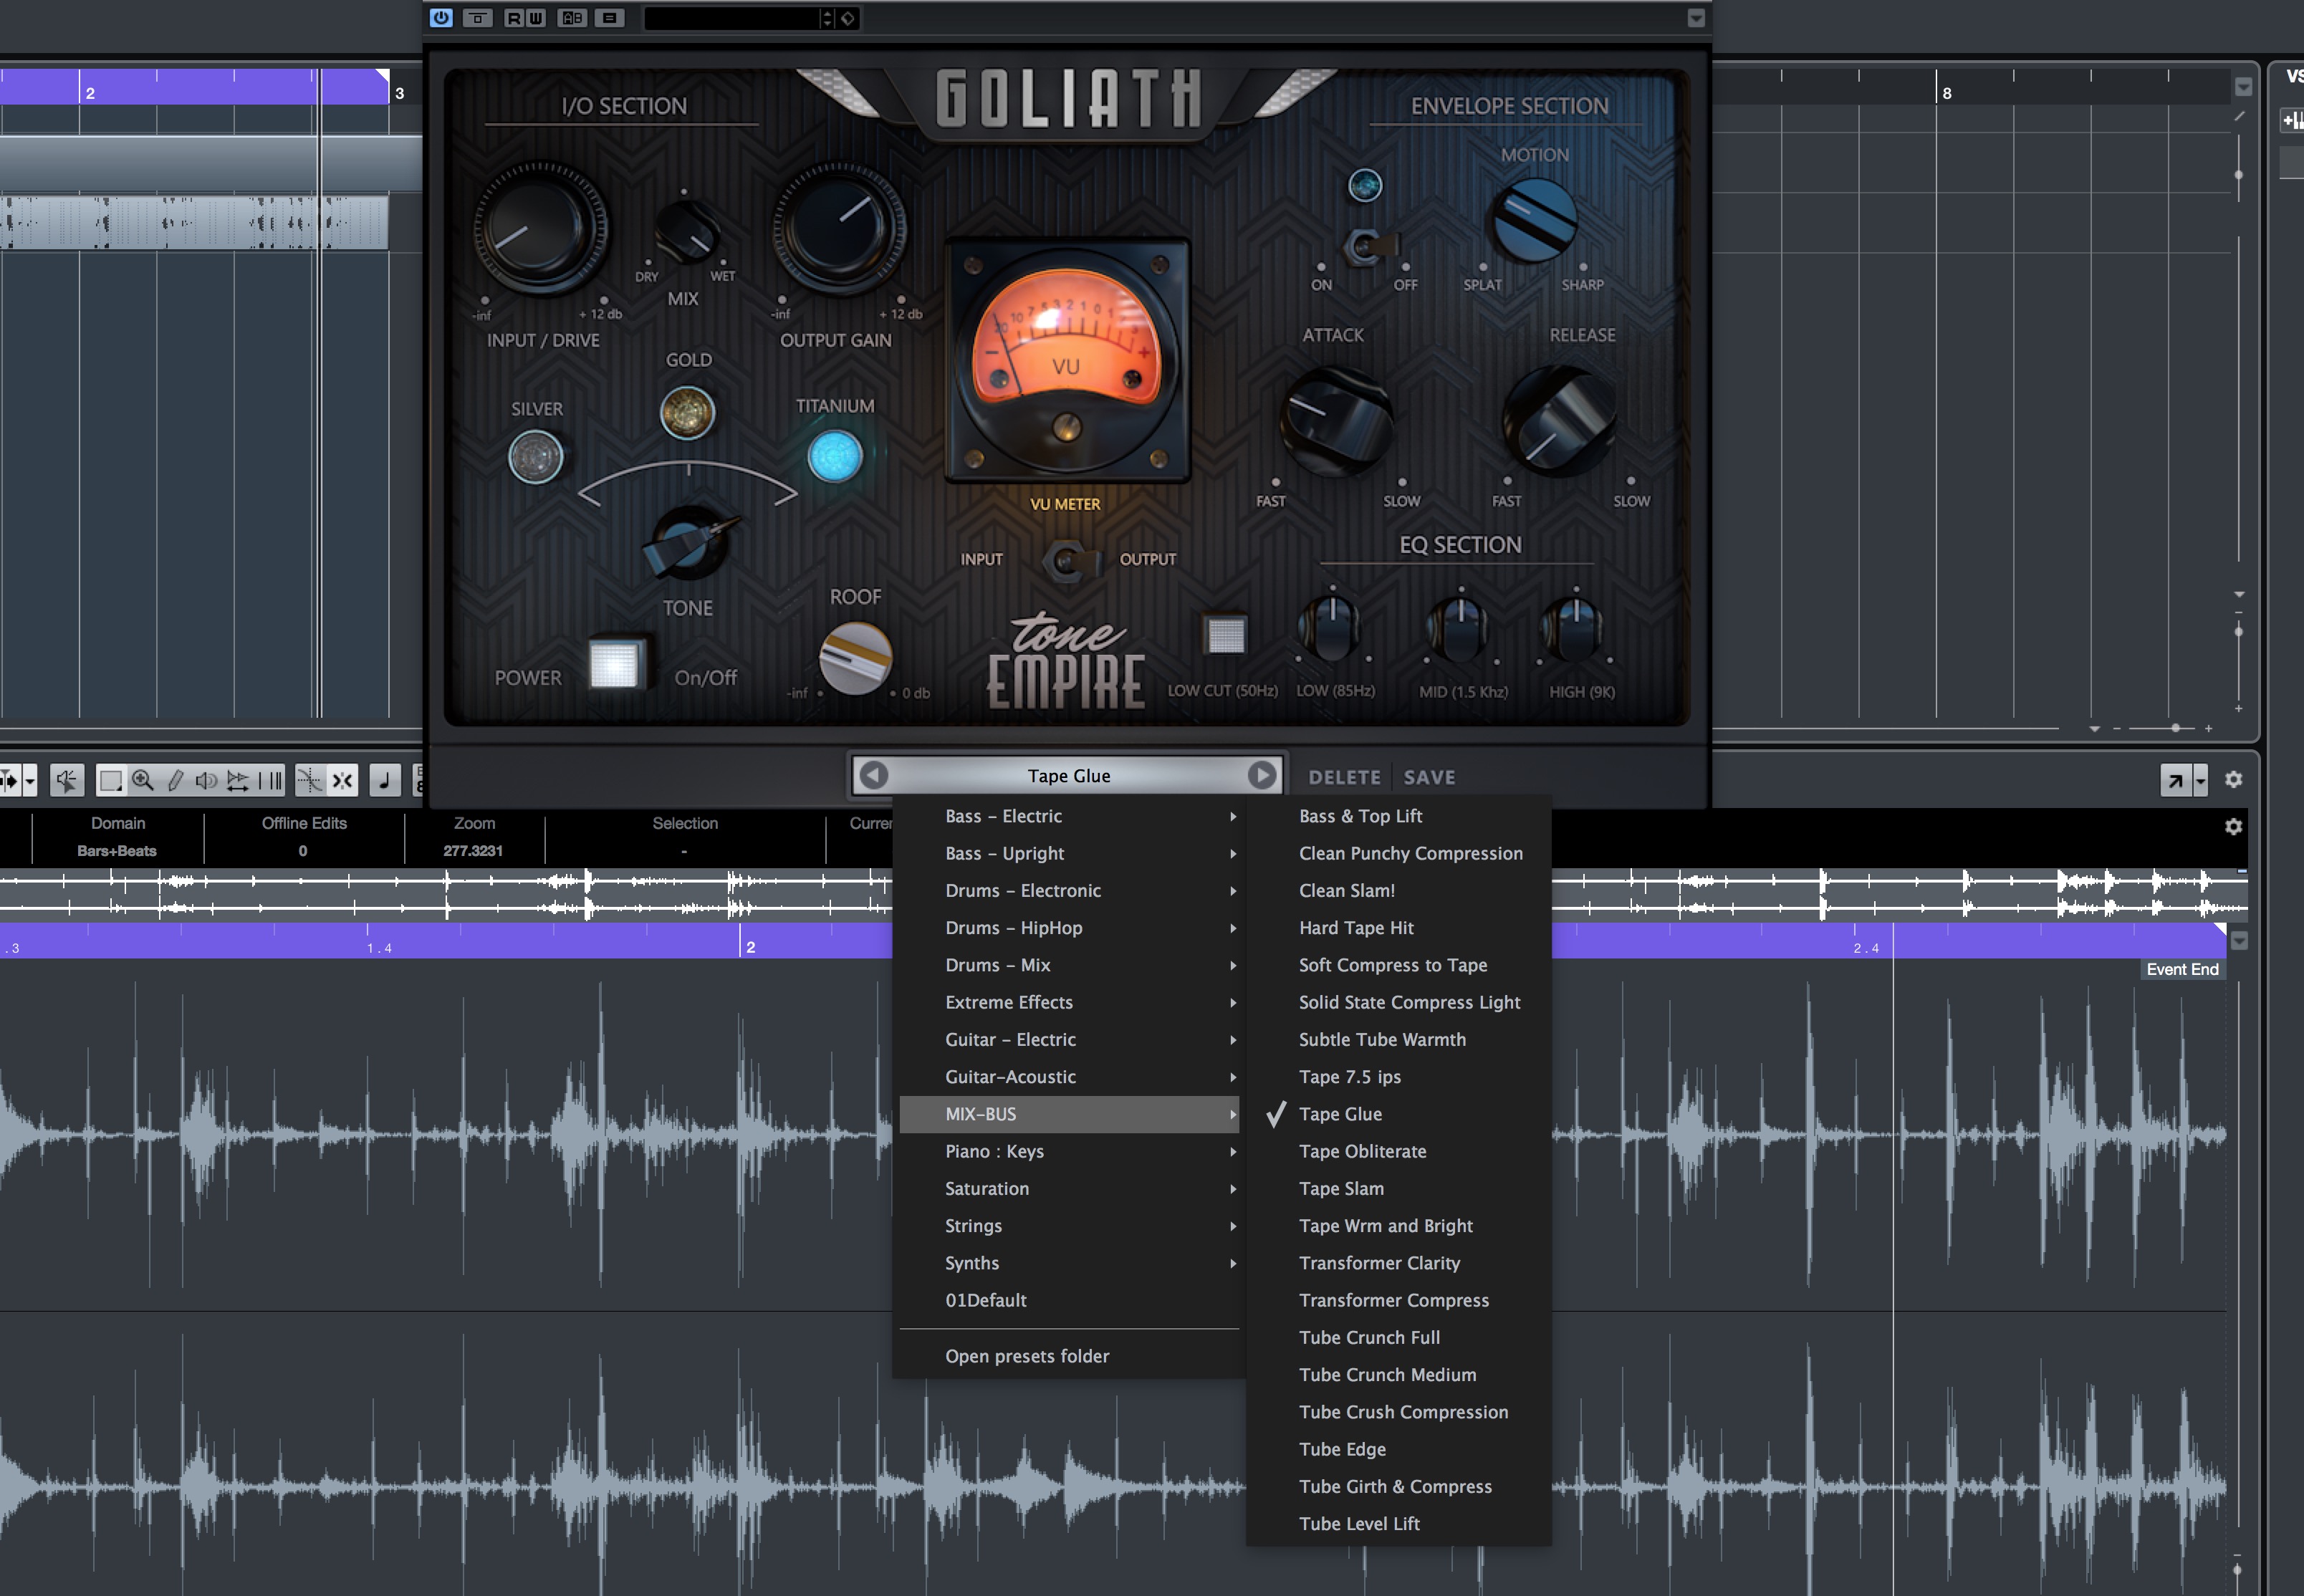Click the upper ruler dropdown arrow in project window

pyautogui.click(x=2243, y=87)
